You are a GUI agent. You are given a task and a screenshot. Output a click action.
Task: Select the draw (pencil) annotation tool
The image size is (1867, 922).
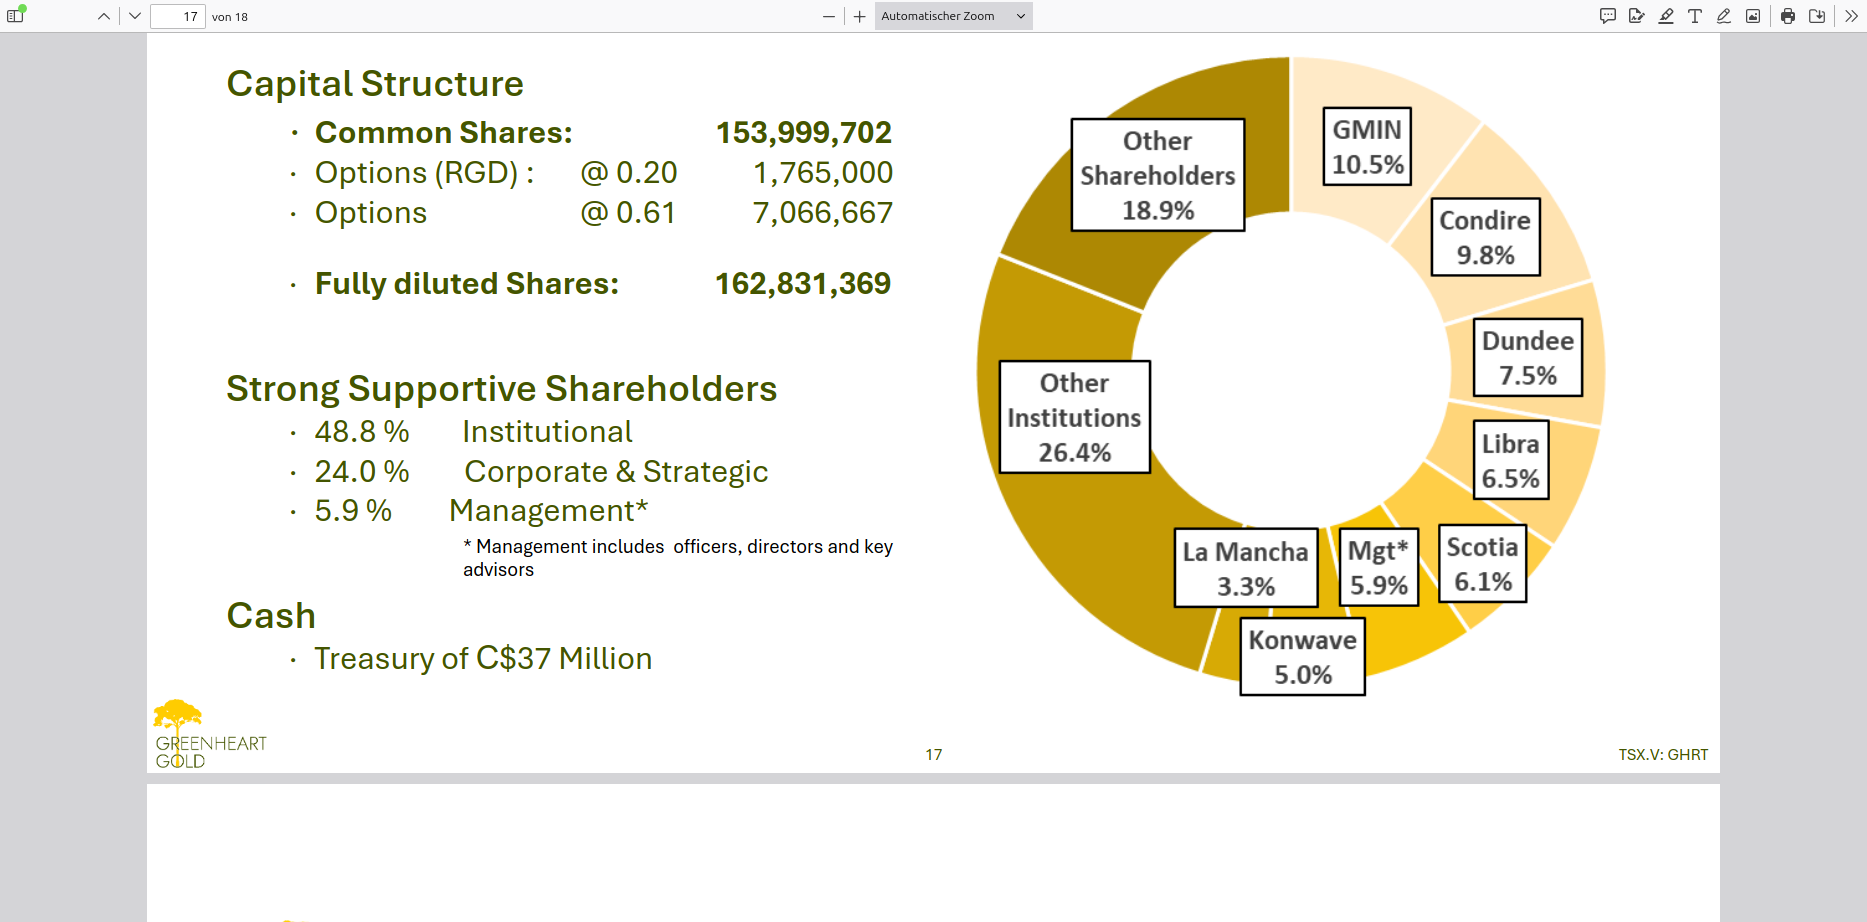point(1723,16)
